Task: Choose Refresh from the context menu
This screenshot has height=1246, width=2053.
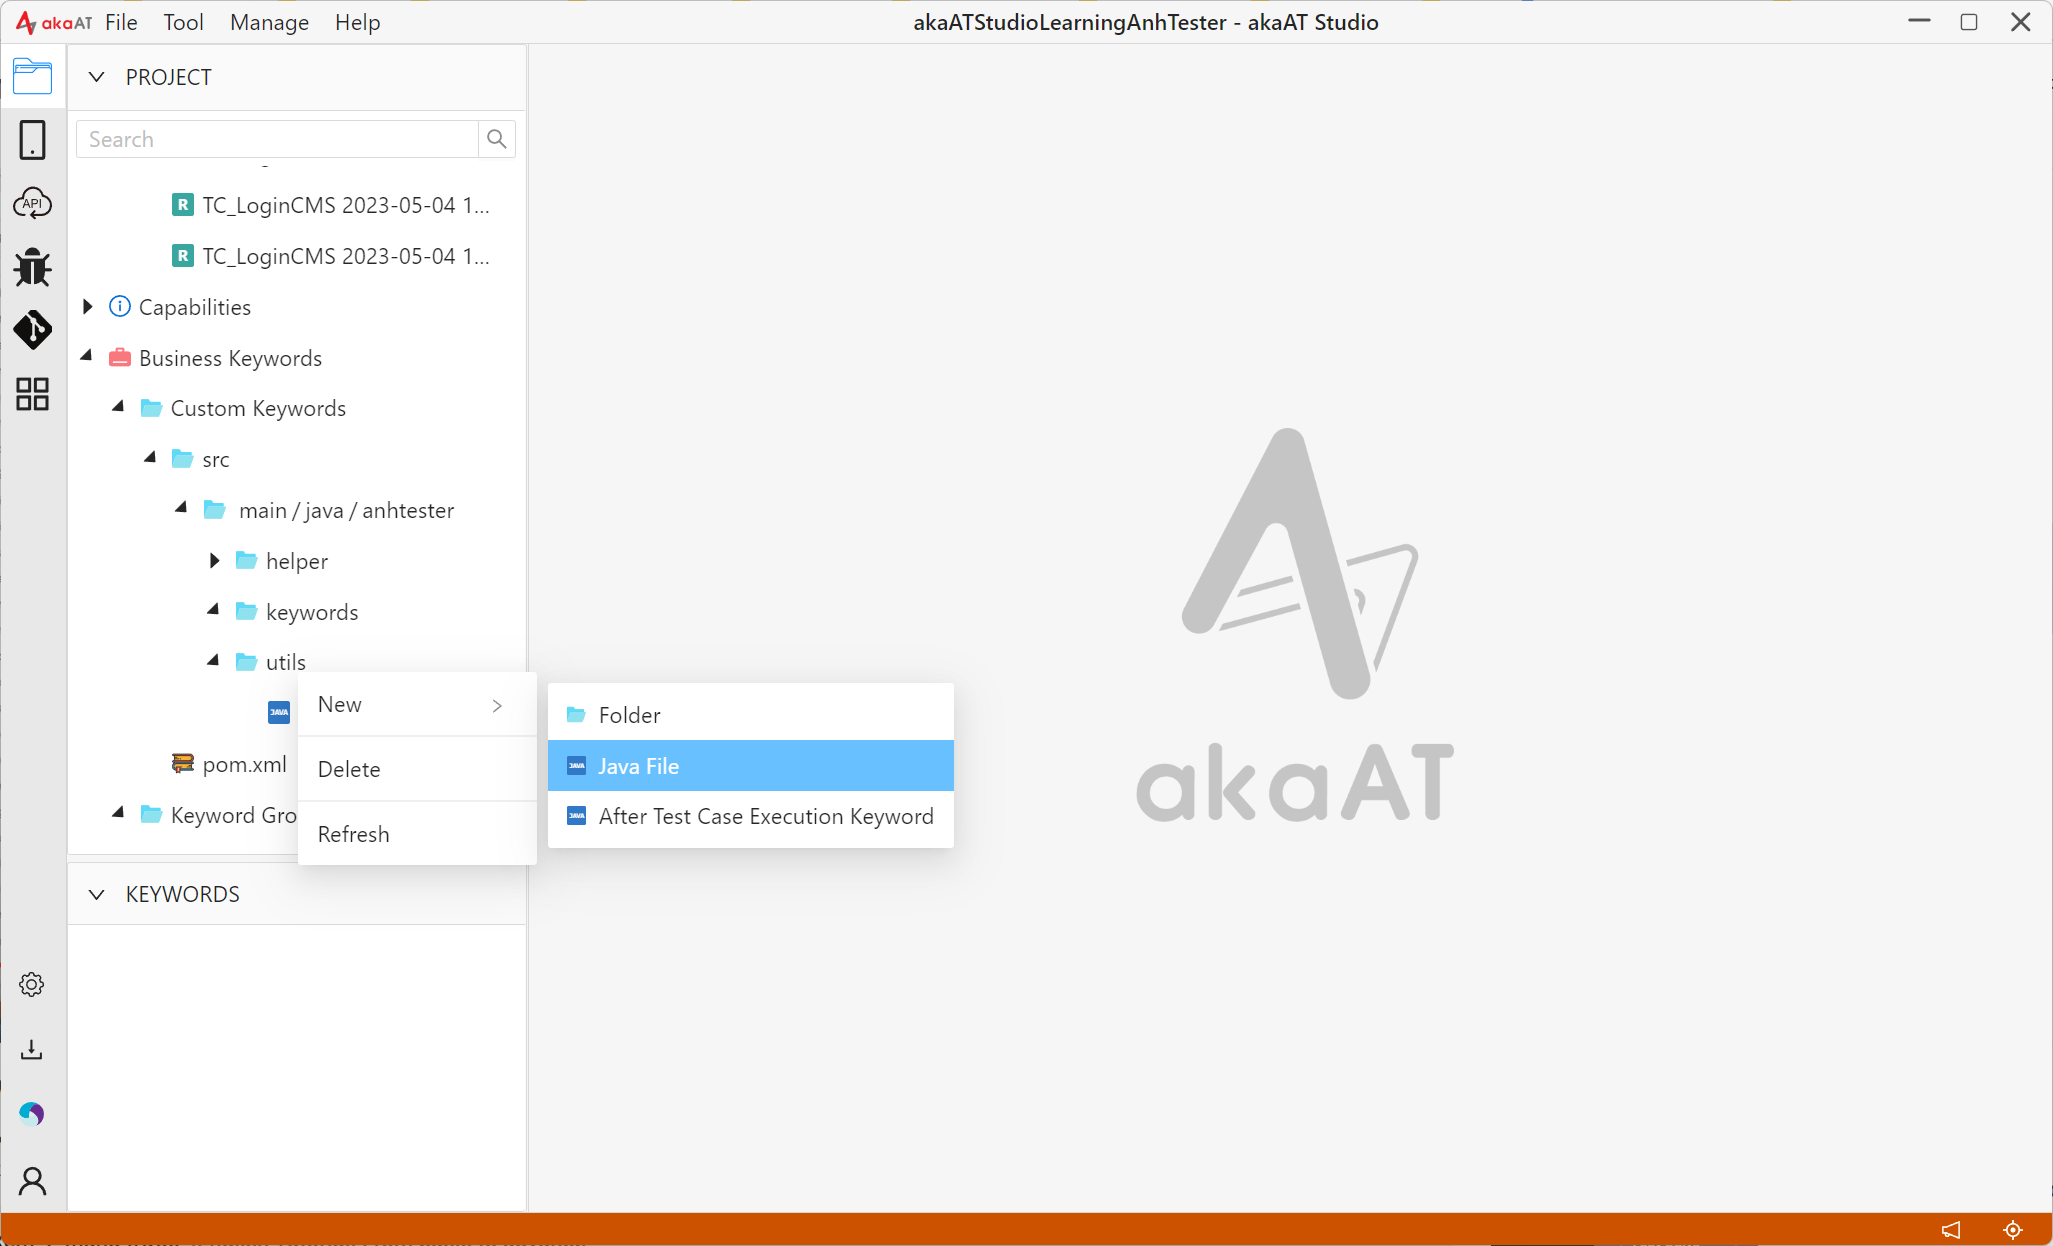Action: (x=417, y=834)
